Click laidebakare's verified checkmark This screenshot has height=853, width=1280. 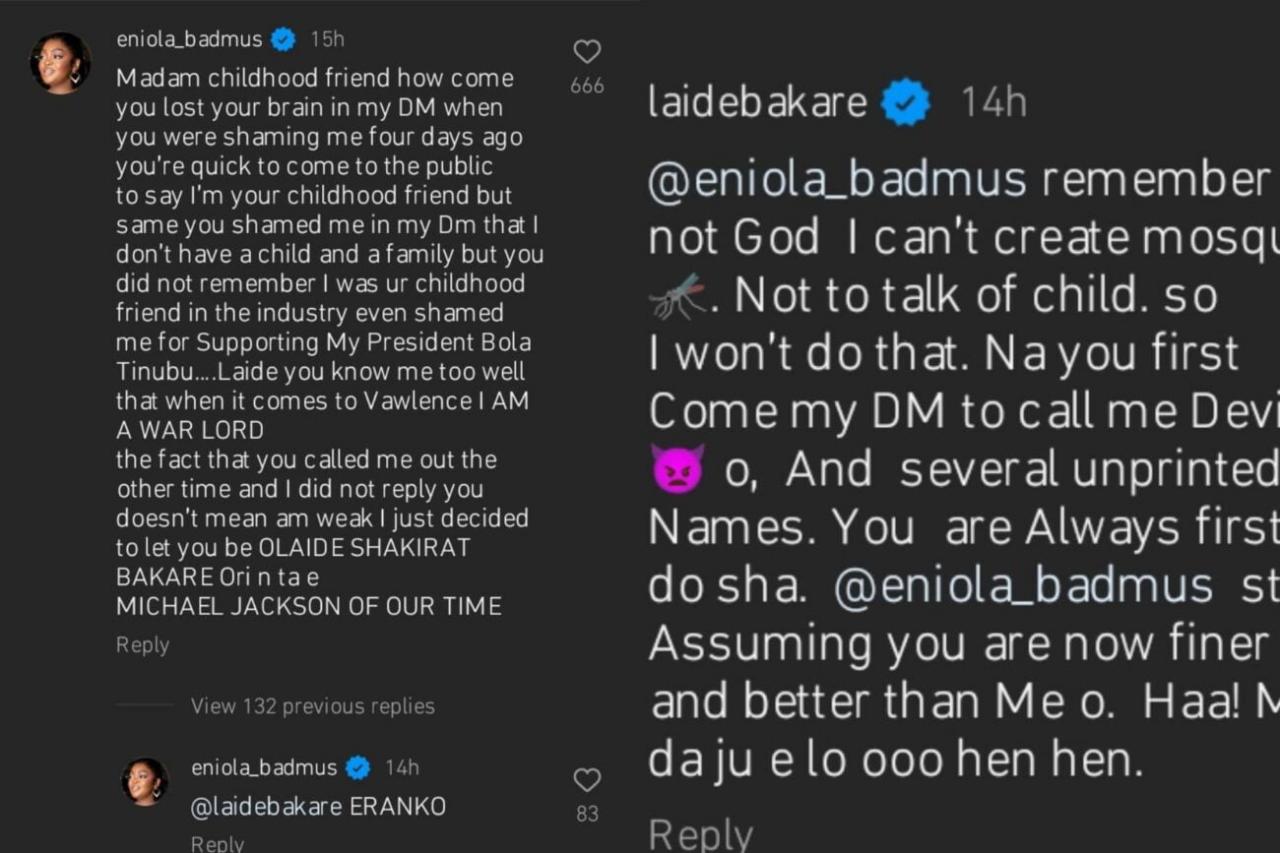pos(906,100)
